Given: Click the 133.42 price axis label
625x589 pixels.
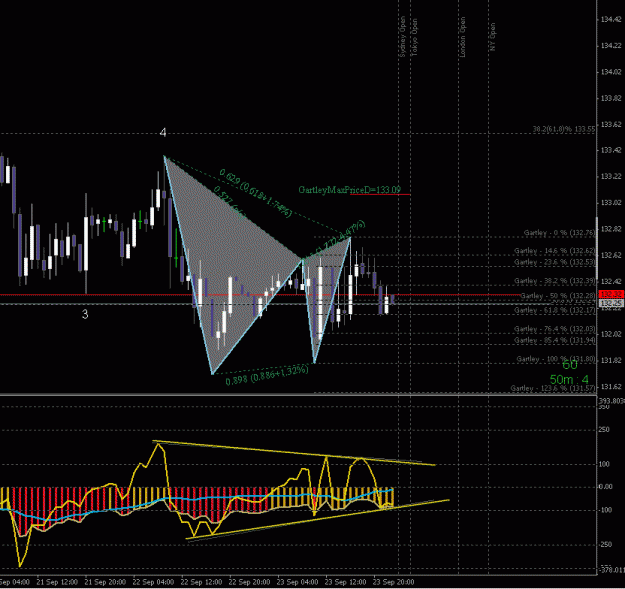Looking at the screenshot, I should point(611,150).
